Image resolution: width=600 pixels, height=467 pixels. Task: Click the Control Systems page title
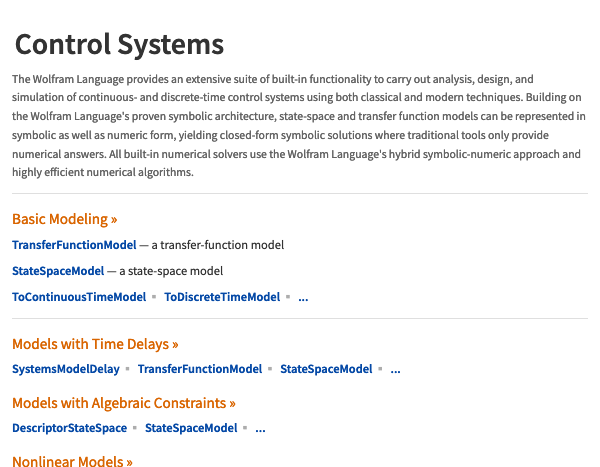coord(119,44)
